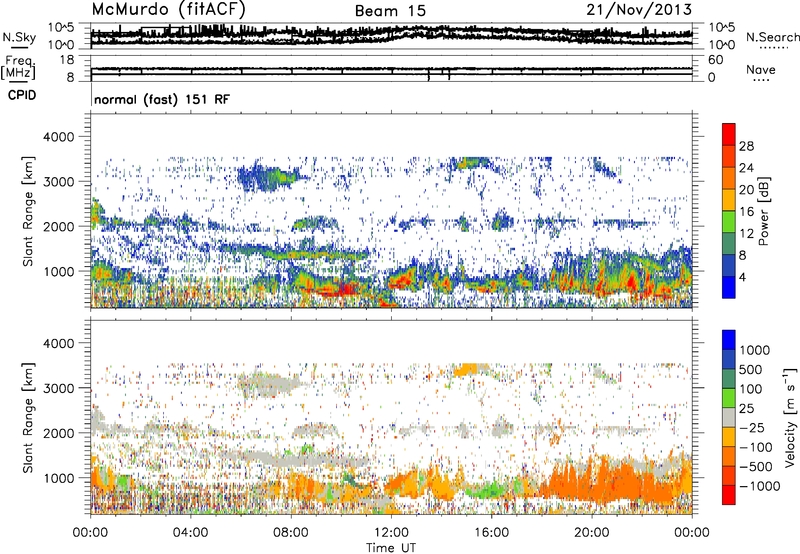
Task: Click the "Nave" legend label
Action: point(761,69)
